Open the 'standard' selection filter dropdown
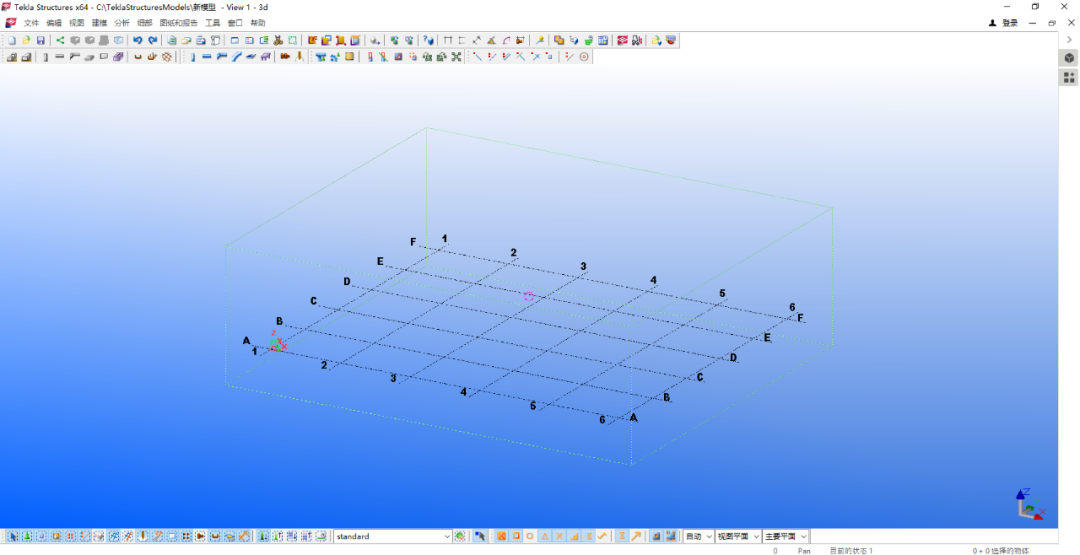Viewport: 1080px width, 555px height. pyautogui.click(x=393, y=536)
